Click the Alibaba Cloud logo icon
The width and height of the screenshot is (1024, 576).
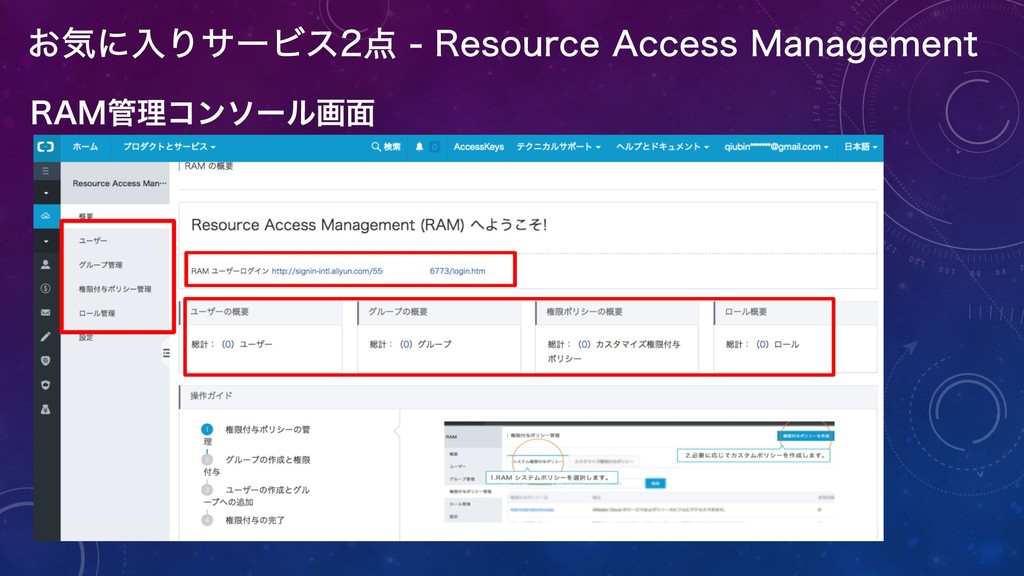click(46, 147)
